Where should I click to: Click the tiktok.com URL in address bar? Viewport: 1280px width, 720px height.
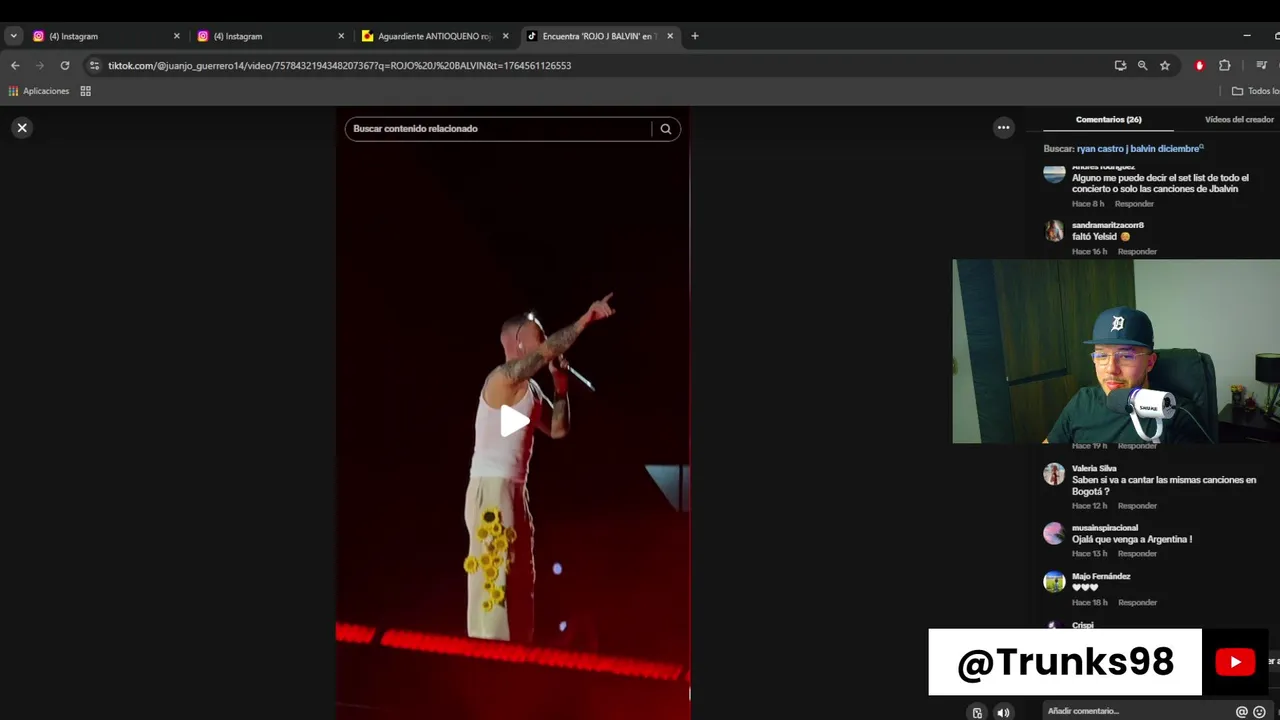pos(340,66)
